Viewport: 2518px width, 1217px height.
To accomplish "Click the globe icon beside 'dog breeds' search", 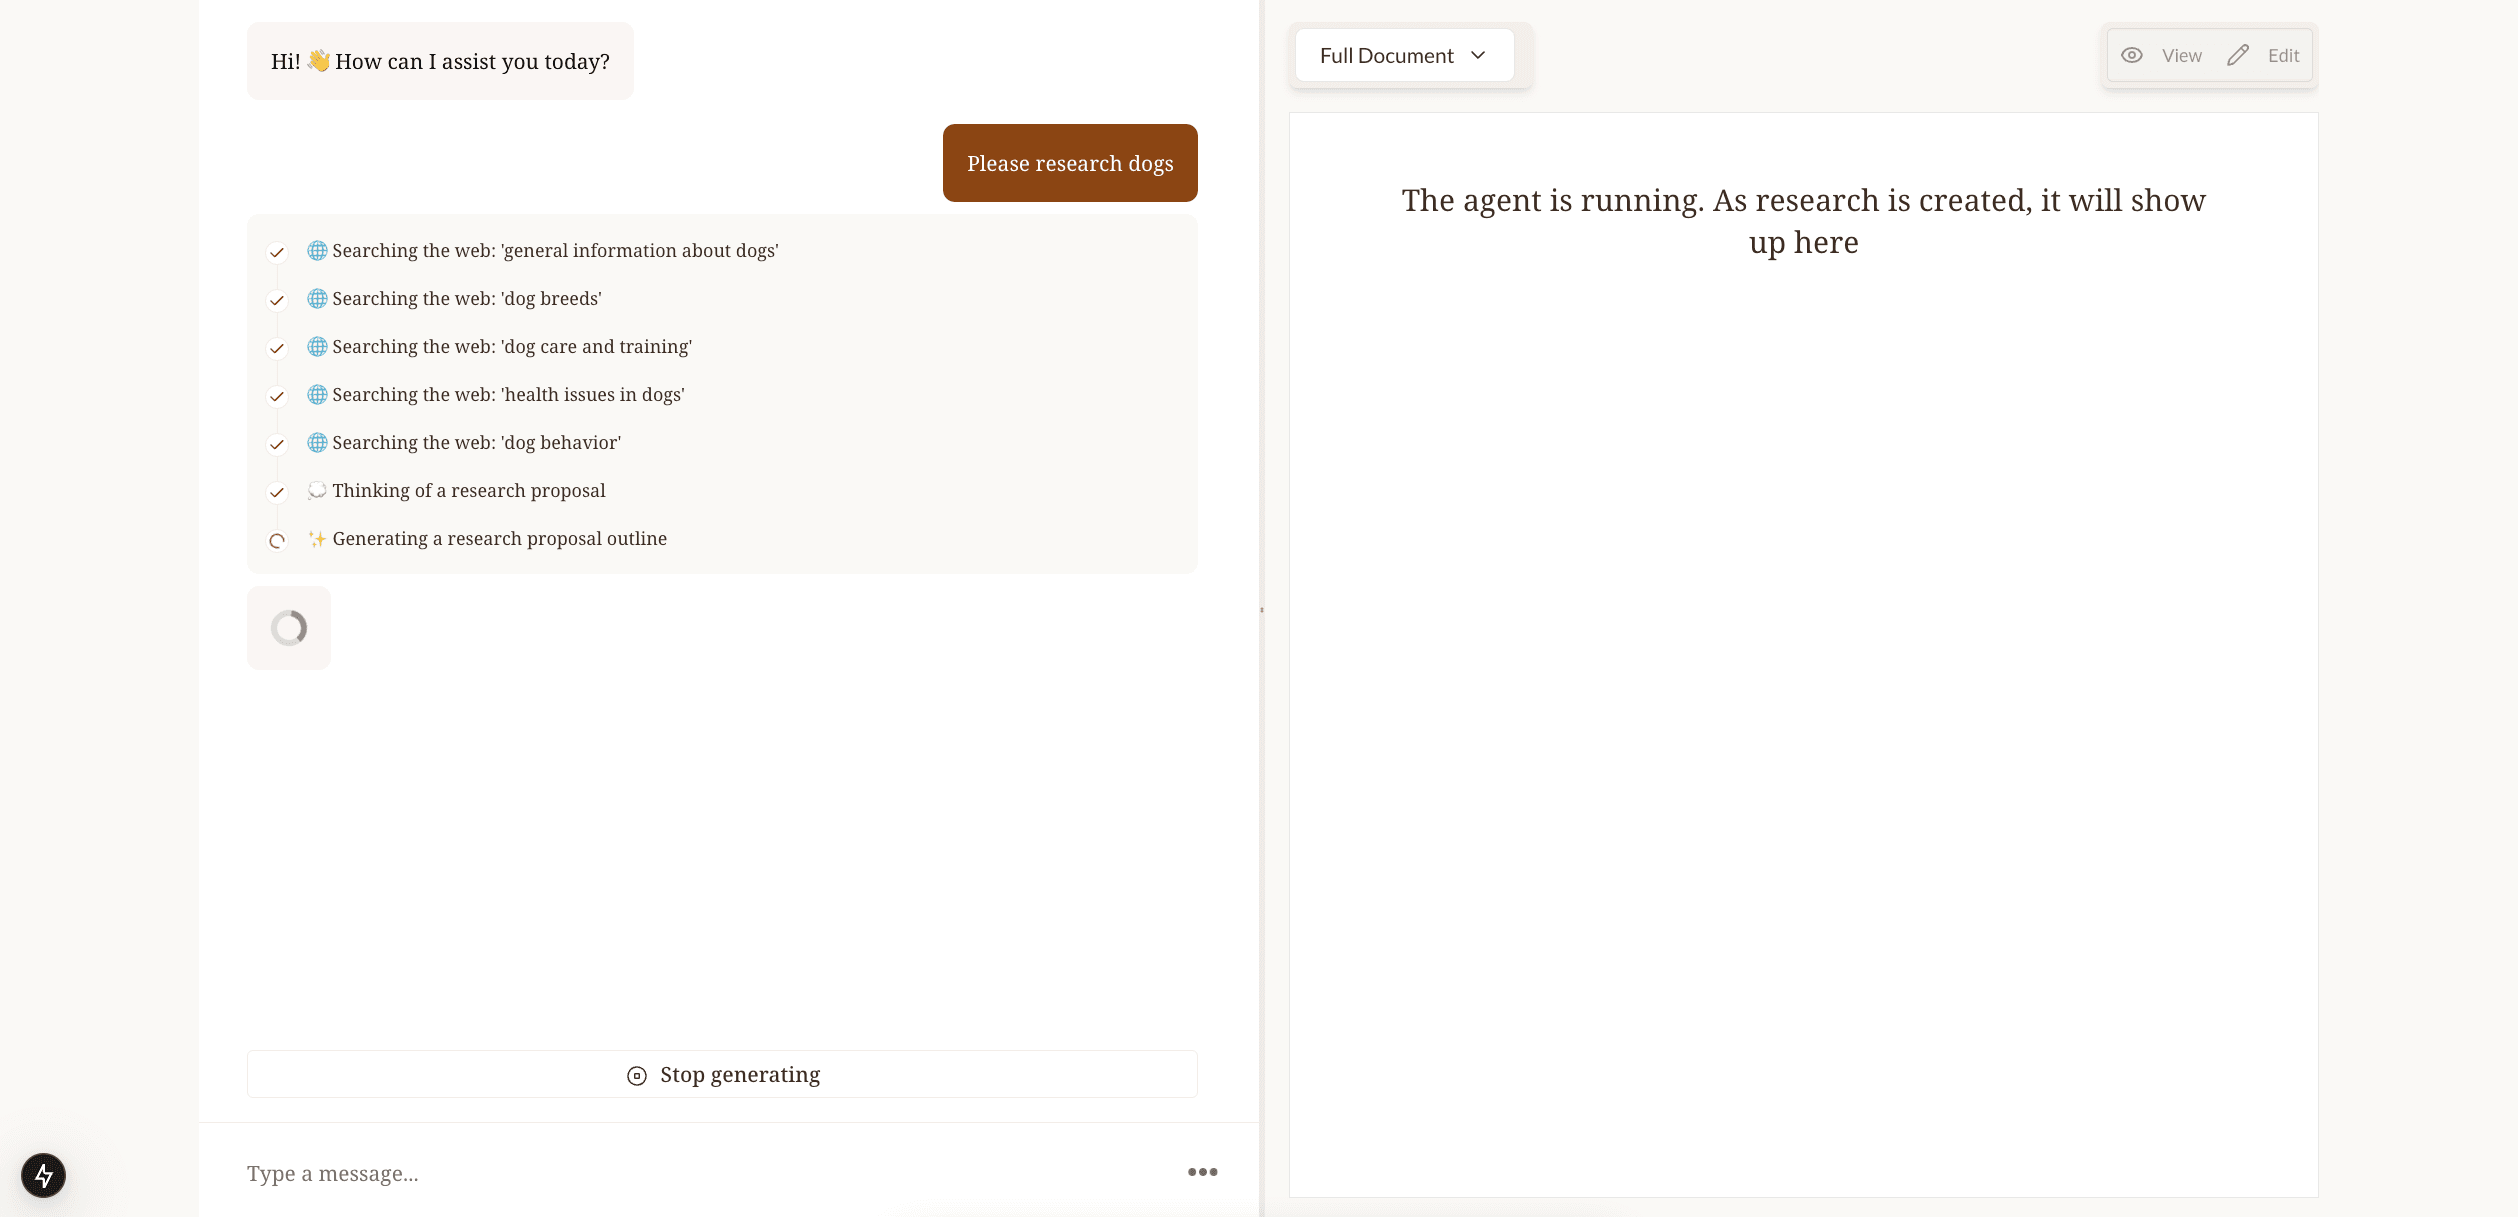I will click(317, 298).
